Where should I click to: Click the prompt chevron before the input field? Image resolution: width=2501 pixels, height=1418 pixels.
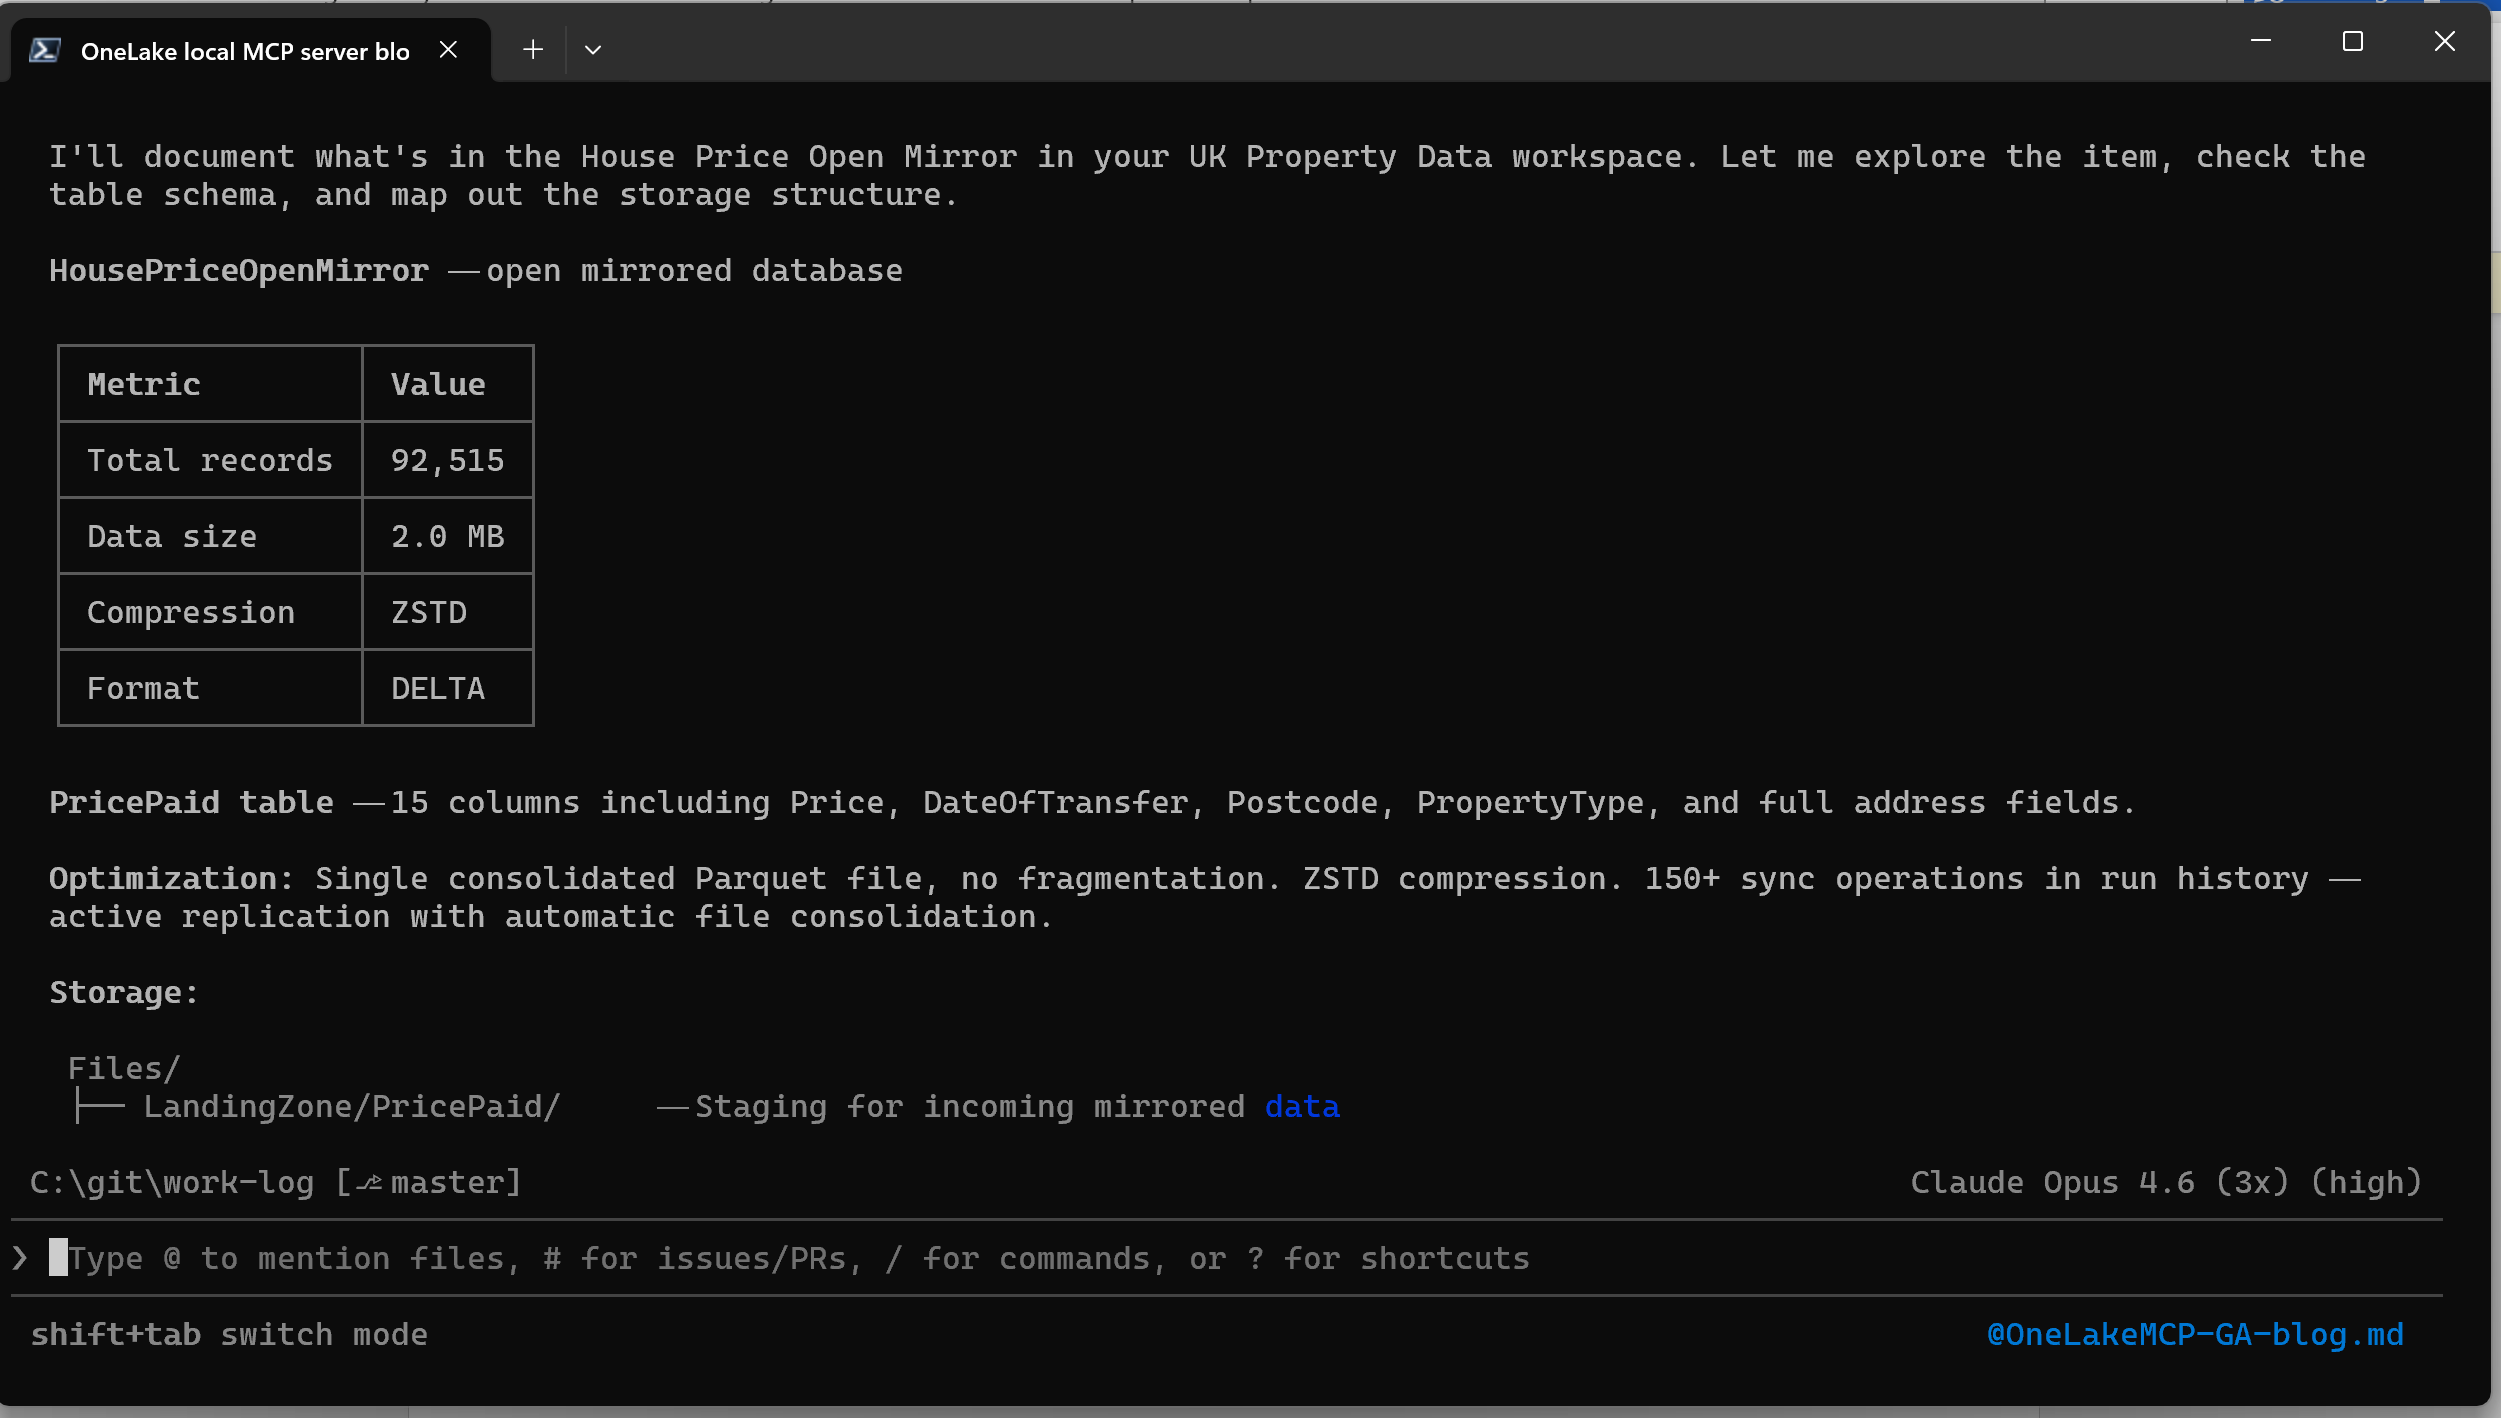pos(18,1256)
